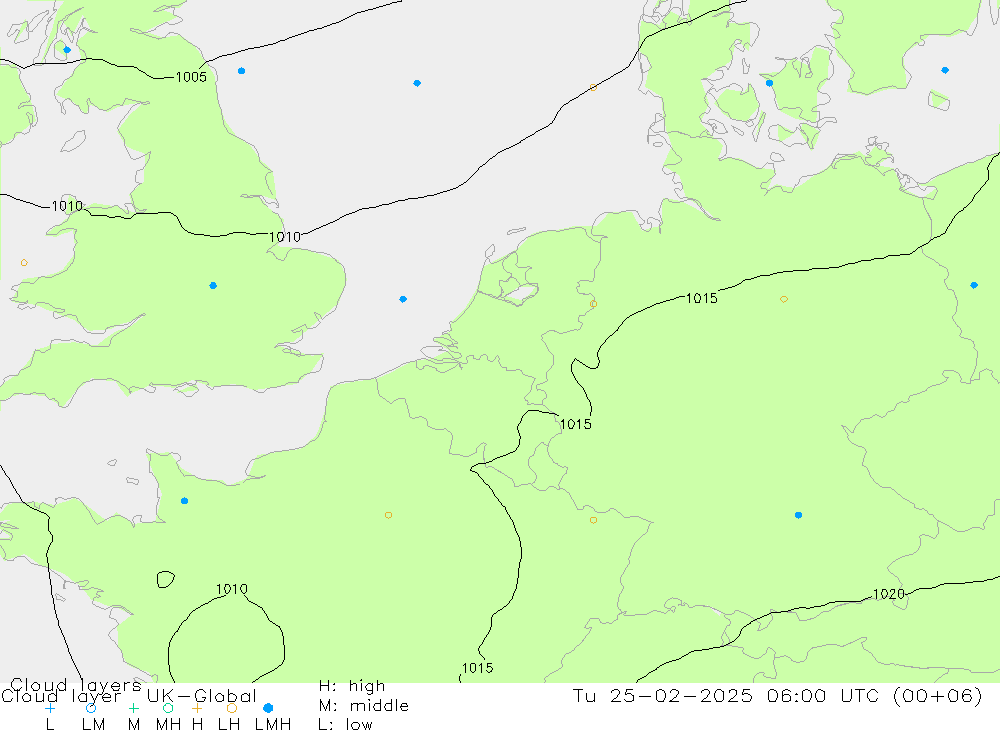Viewport: 1000px width, 733px height.
Task: Click the 'Cloud layers' title text
Action: 75,686
